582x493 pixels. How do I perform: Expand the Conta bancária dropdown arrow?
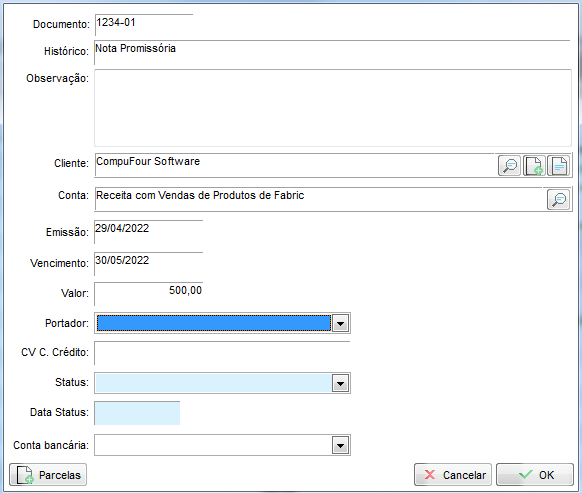coord(340,445)
